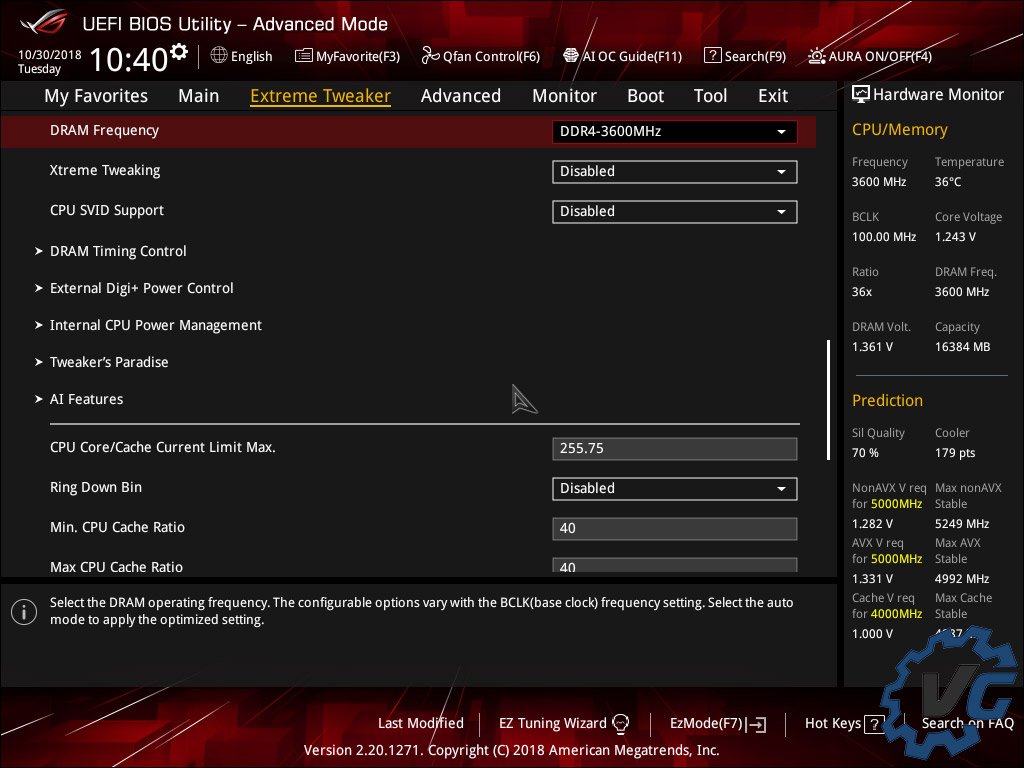1024x768 pixels.
Task: Open the Xtreme Tweaking dropdown
Action: (674, 171)
